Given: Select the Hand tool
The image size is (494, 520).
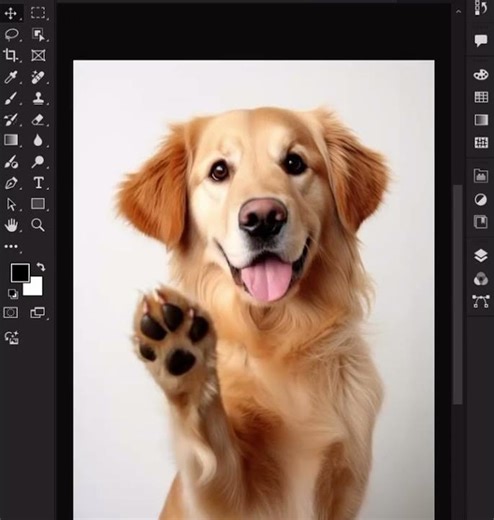Looking at the screenshot, I should (x=11, y=225).
